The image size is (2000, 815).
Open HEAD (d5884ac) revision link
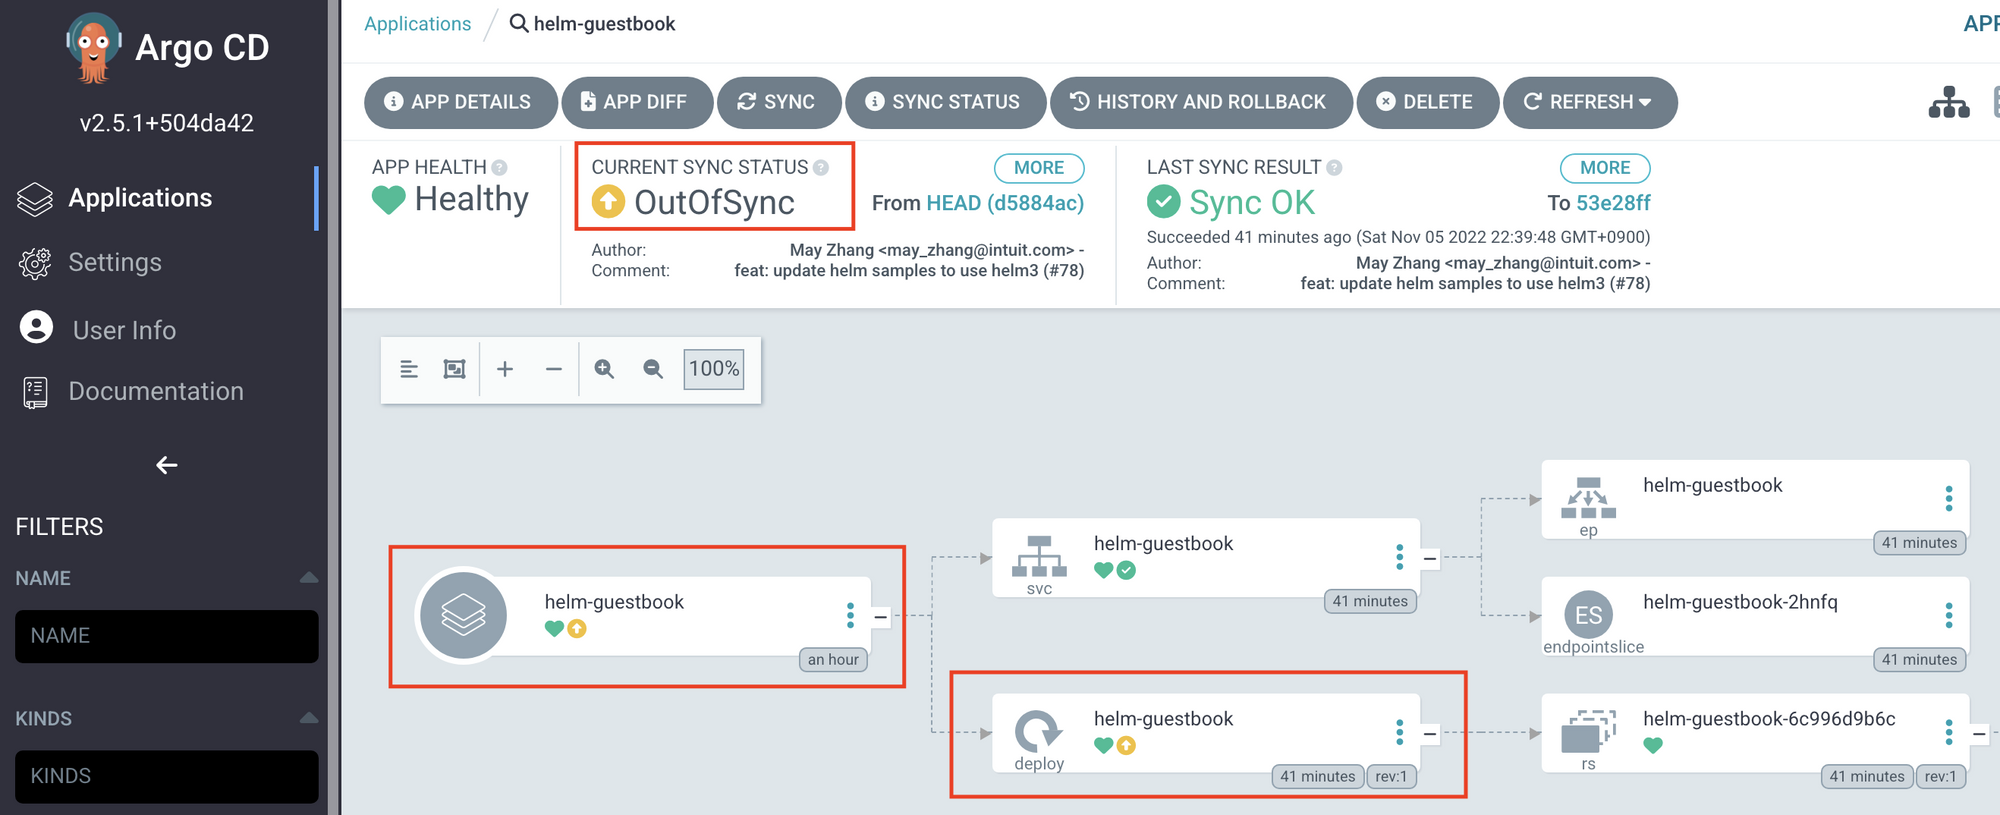coord(1005,203)
